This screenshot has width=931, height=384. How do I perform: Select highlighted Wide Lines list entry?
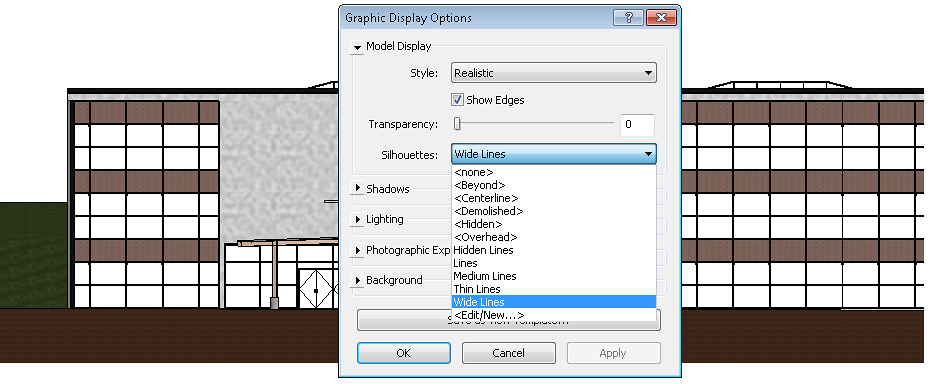[x=553, y=302]
